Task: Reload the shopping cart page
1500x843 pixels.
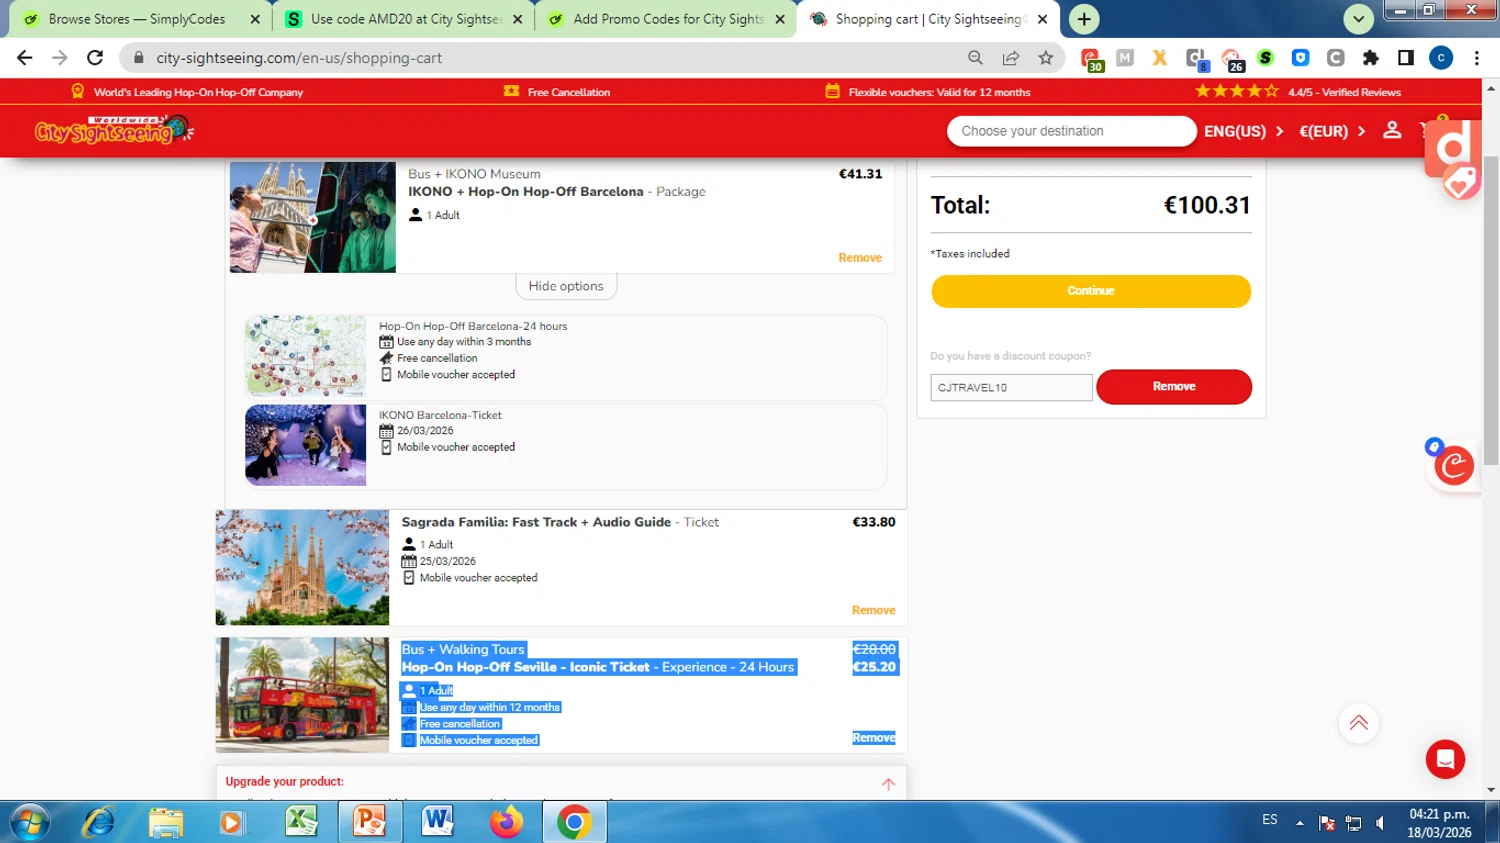Action: click(x=95, y=58)
